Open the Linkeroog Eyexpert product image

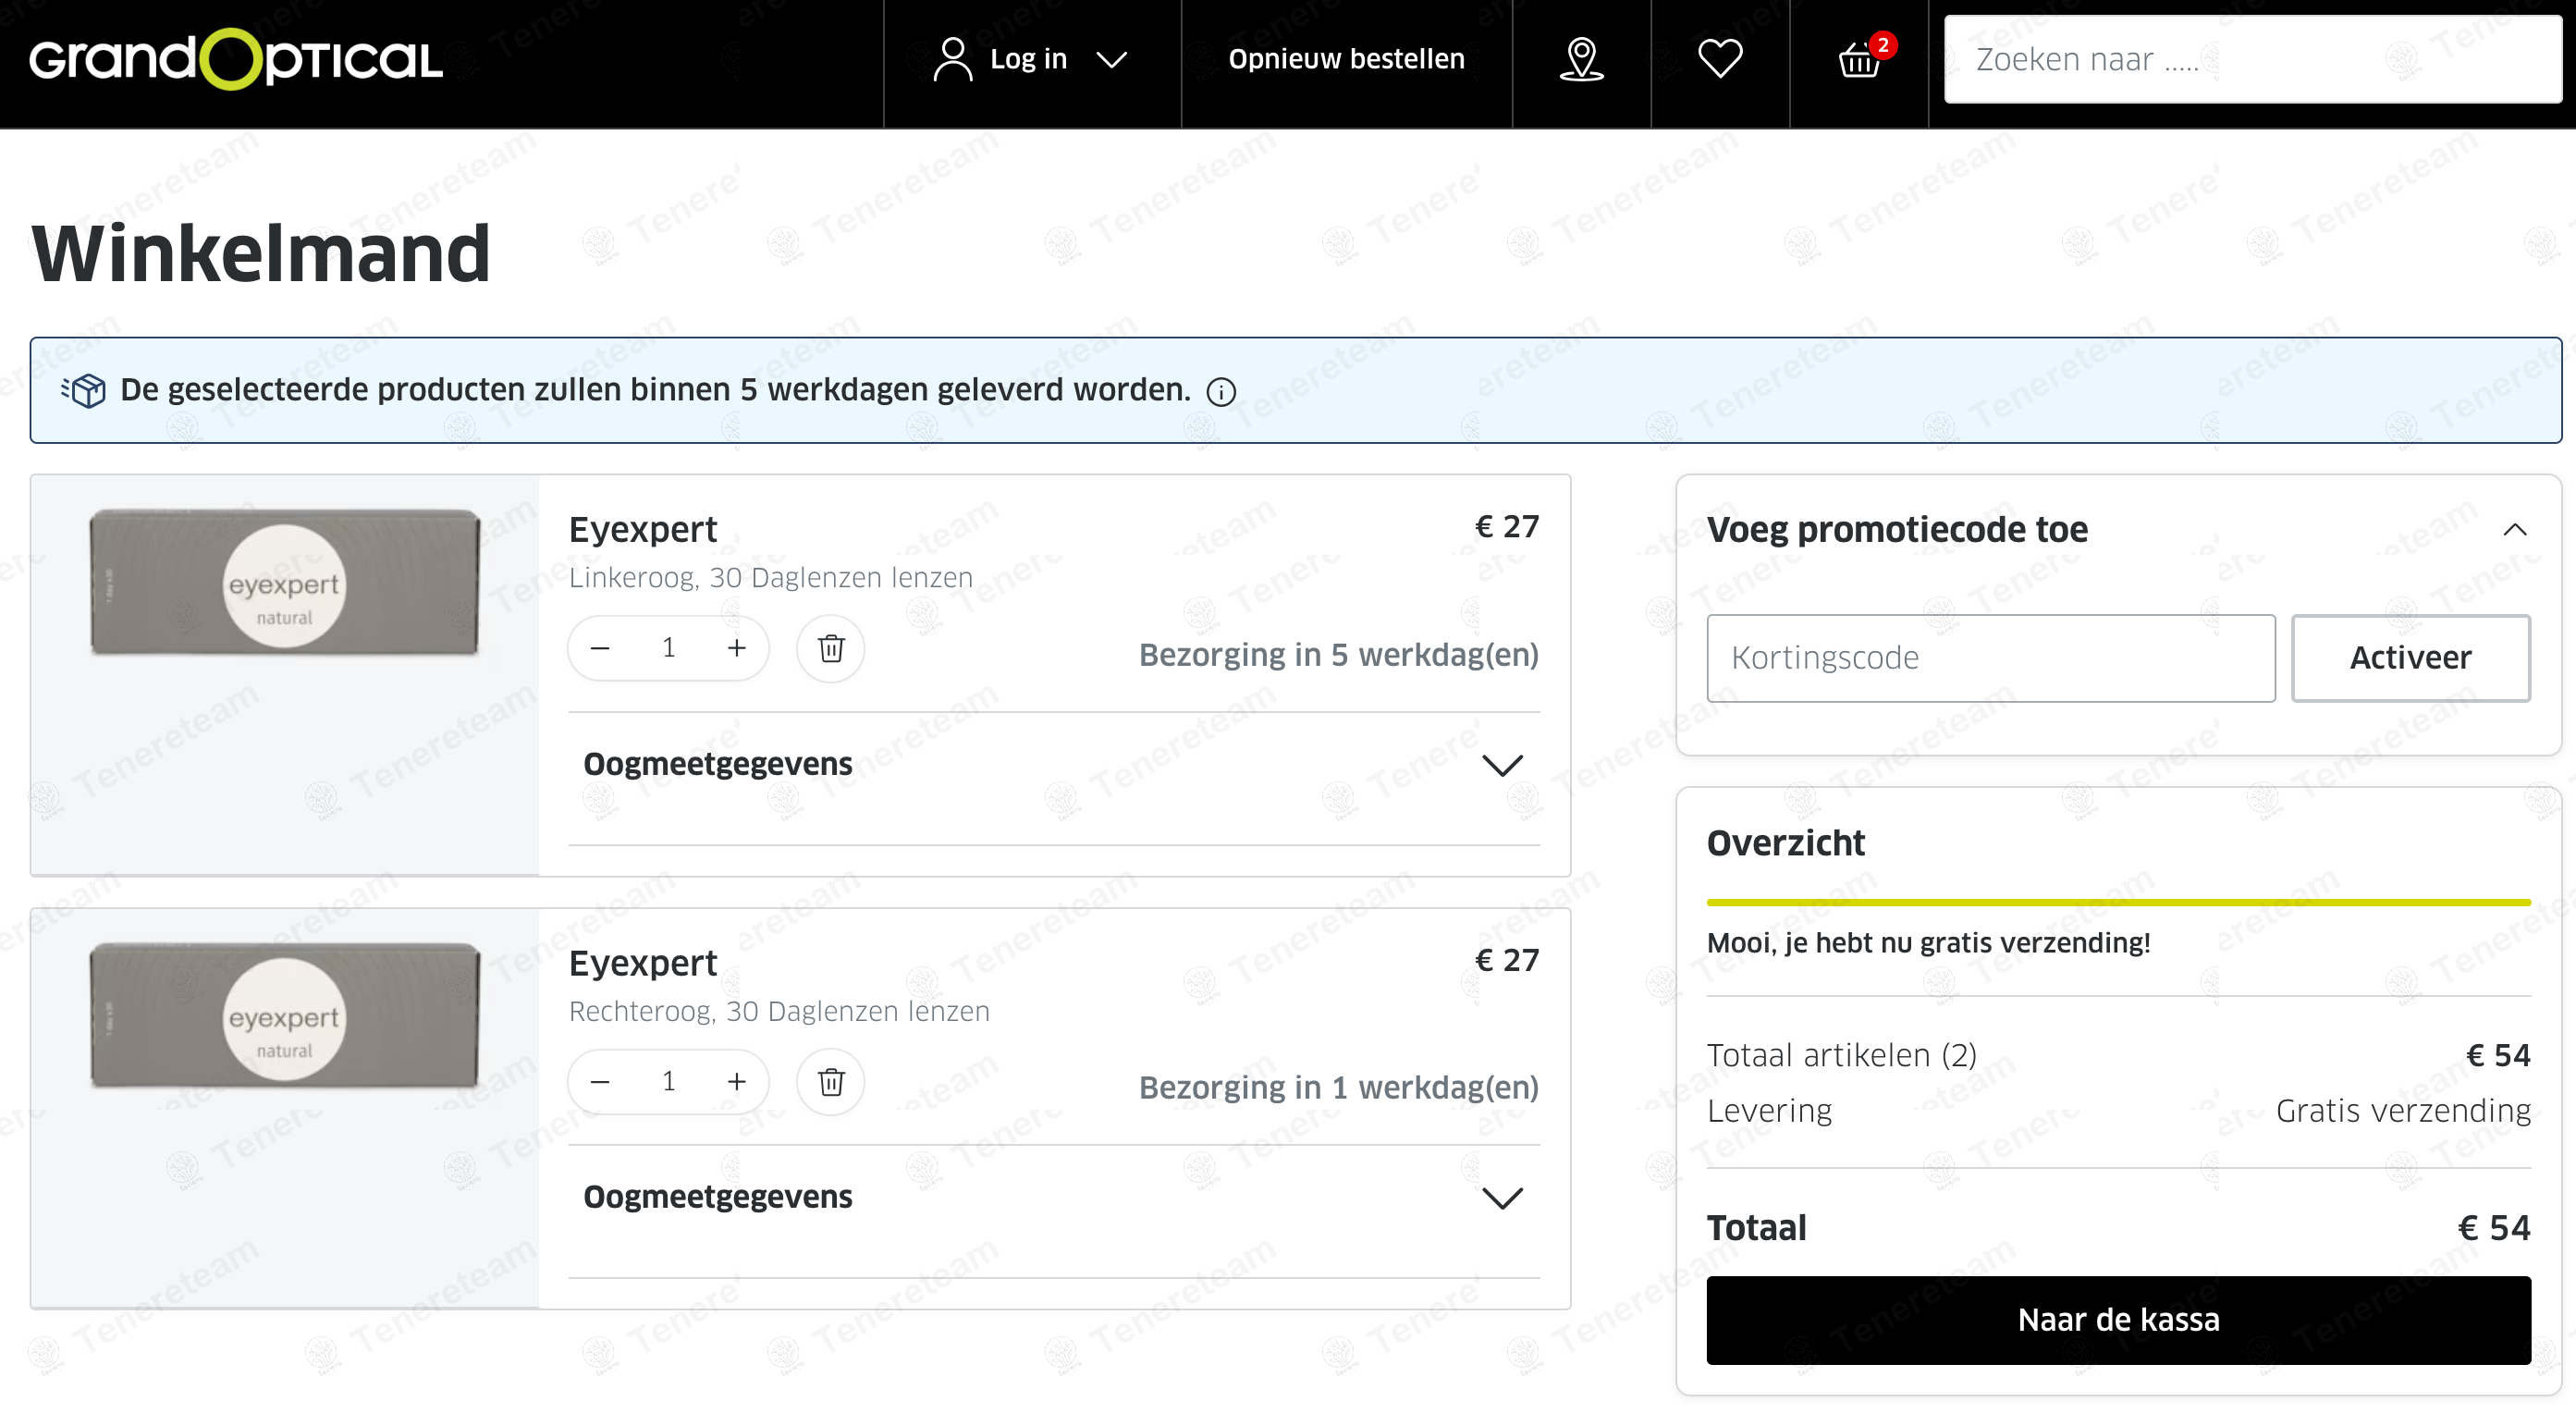[285, 583]
